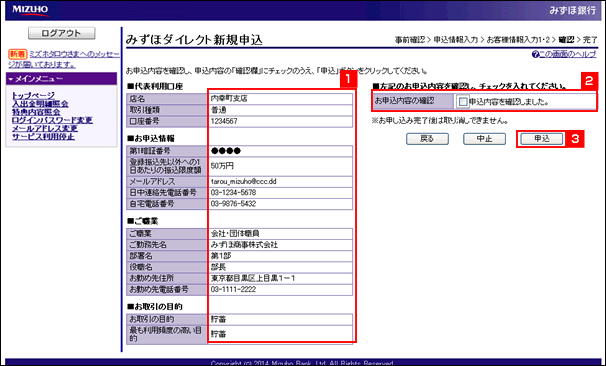Open 入出金明細照会 menu item

(40, 104)
